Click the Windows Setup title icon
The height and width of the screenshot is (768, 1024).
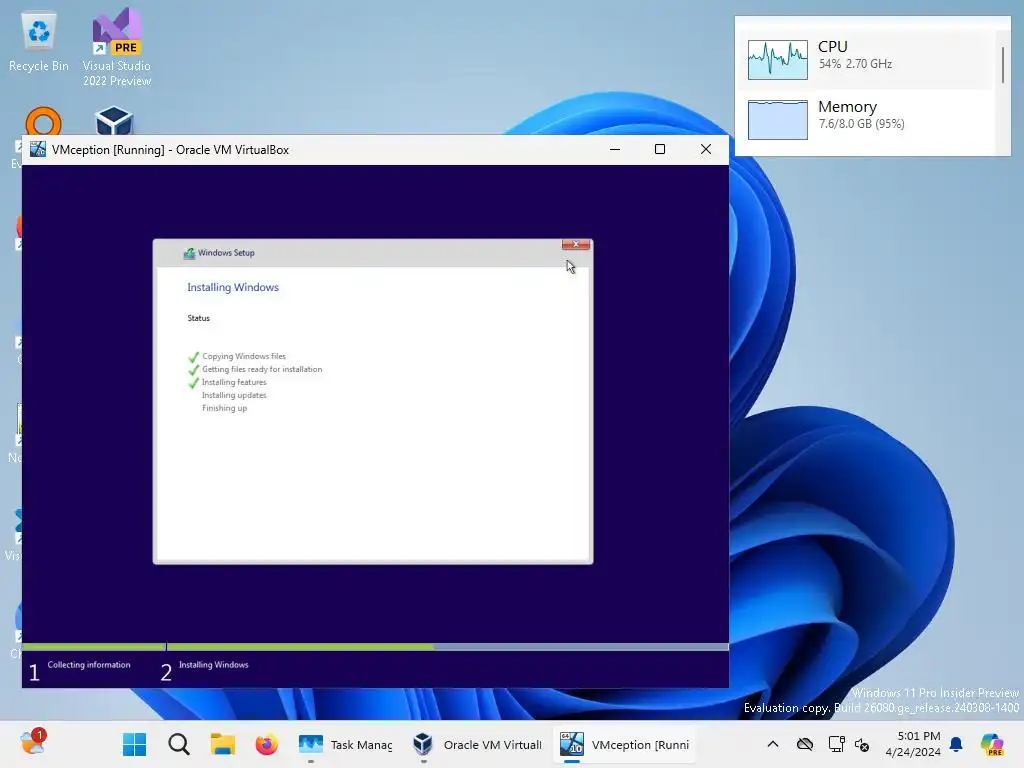(189, 253)
